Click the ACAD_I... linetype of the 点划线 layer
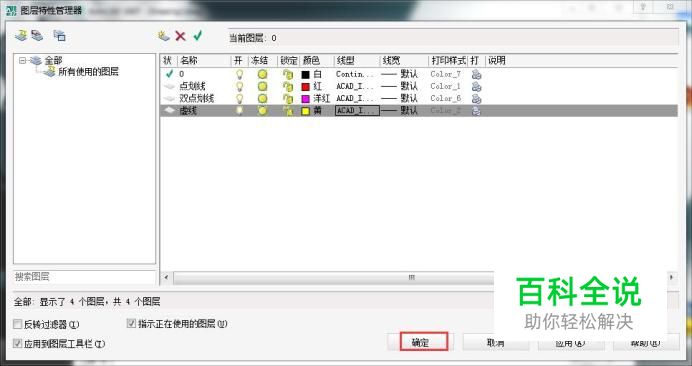692x366 pixels. click(356, 86)
